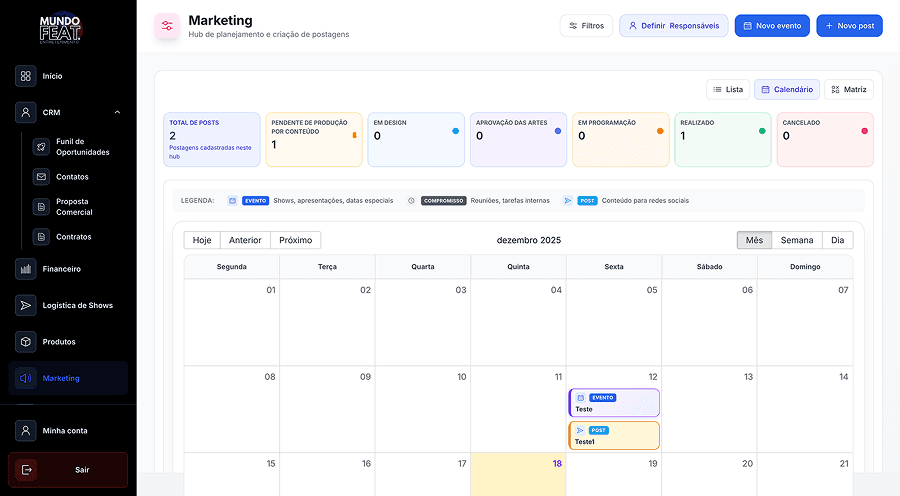
Task: Click Definir Responsáveis button
Action: [674, 26]
